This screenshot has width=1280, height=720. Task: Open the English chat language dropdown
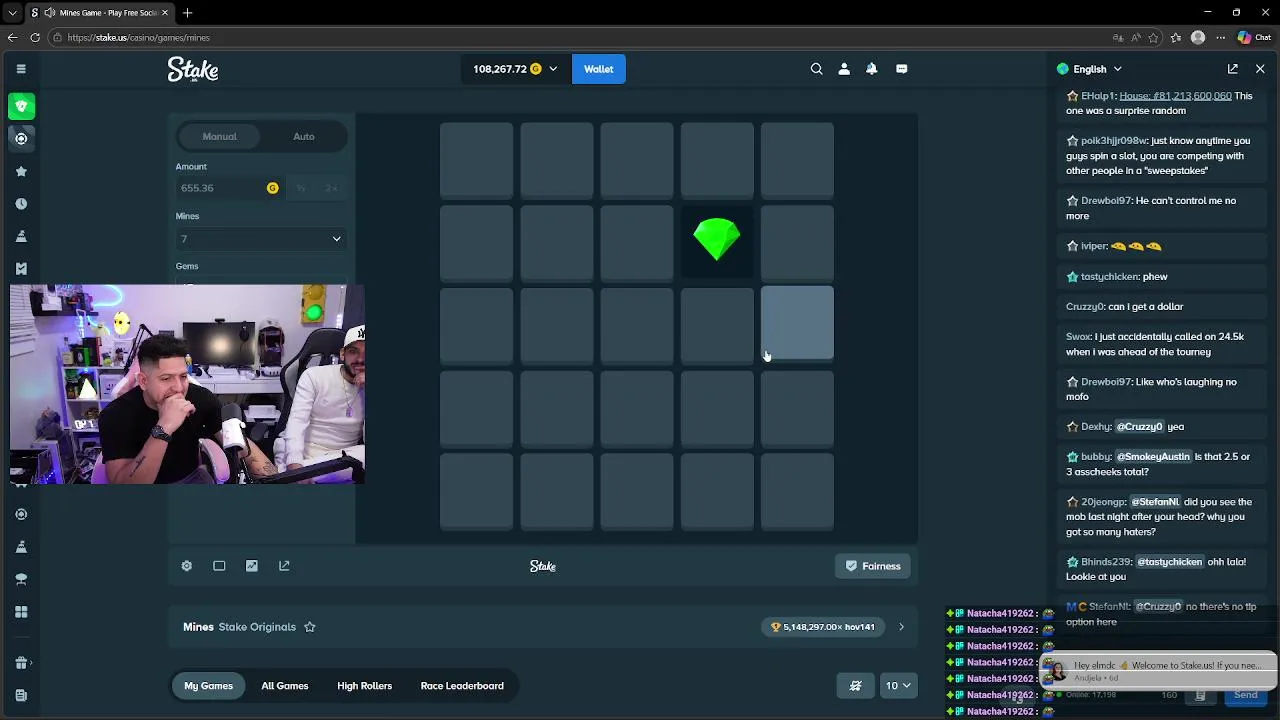coord(1090,69)
